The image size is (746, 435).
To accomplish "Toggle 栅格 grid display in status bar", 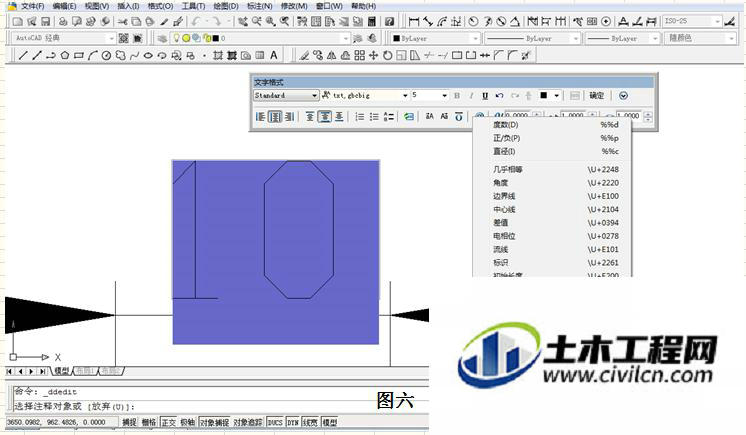I will click(x=149, y=422).
